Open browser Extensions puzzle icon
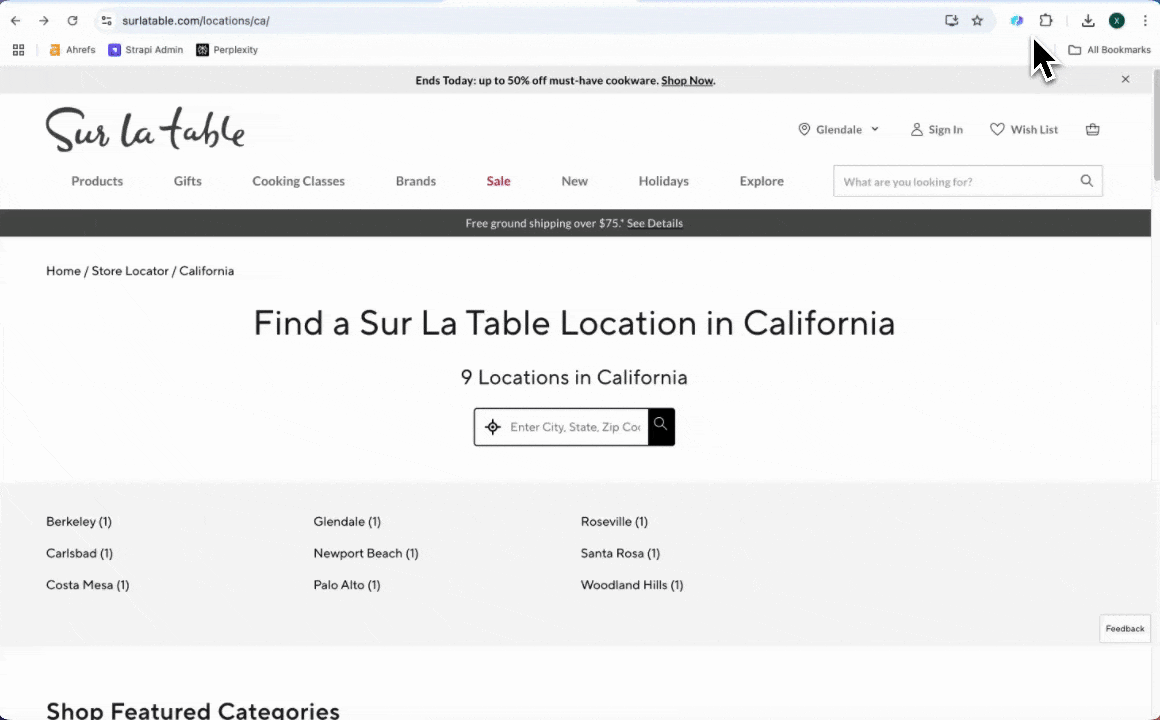 pyautogui.click(x=1046, y=20)
